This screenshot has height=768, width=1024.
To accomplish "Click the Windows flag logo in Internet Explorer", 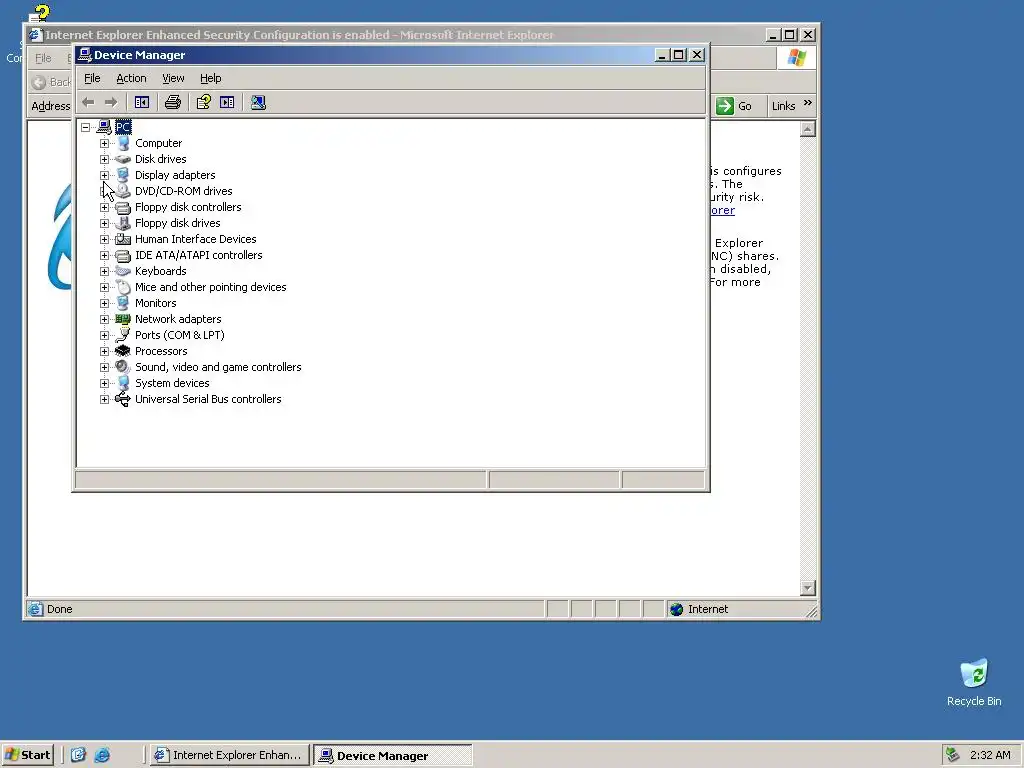I will [x=796, y=58].
